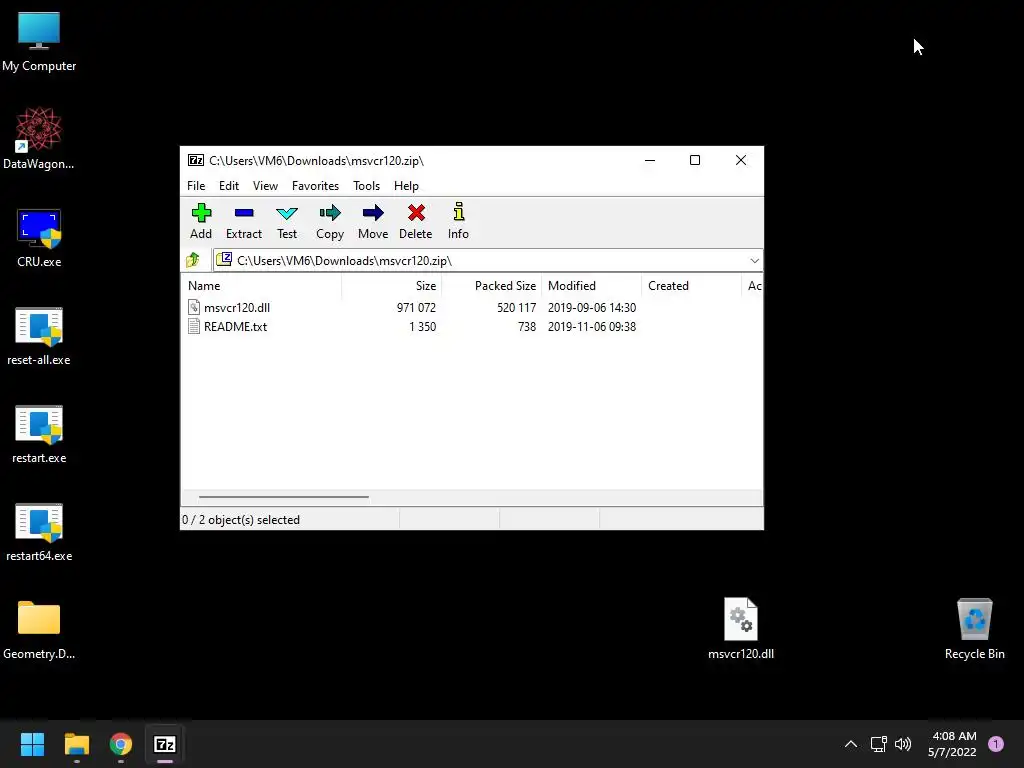Click the red Delete icon
The height and width of the screenshot is (768, 1024).
pyautogui.click(x=416, y=213)
